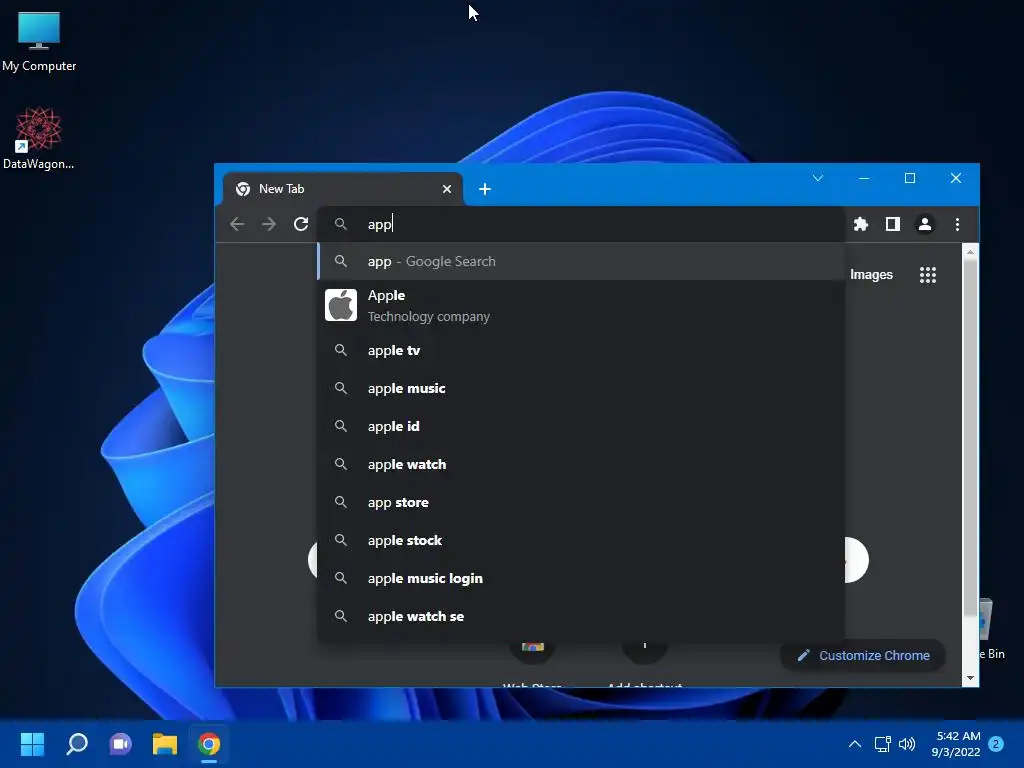
Task: Open Google apps grid icon
Action: (928, 274)
